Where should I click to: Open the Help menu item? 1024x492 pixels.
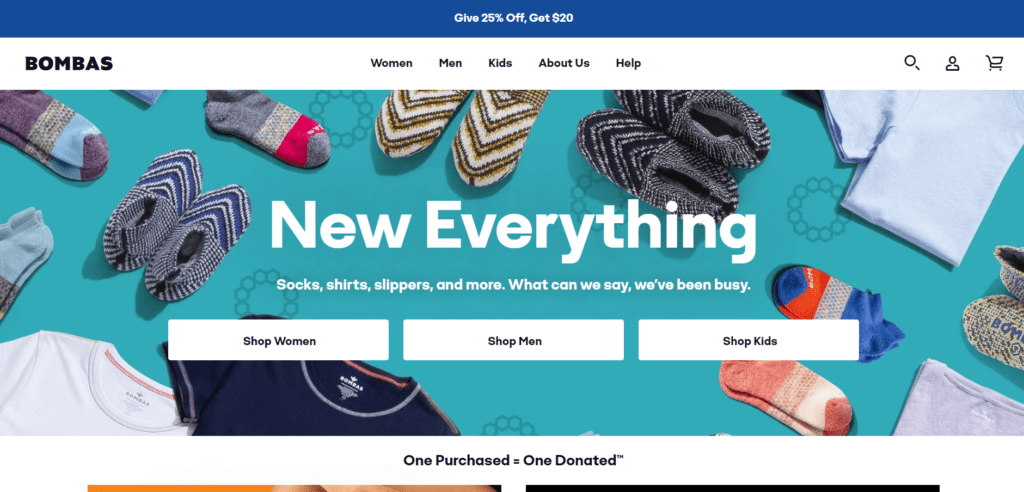coord(628,63)
